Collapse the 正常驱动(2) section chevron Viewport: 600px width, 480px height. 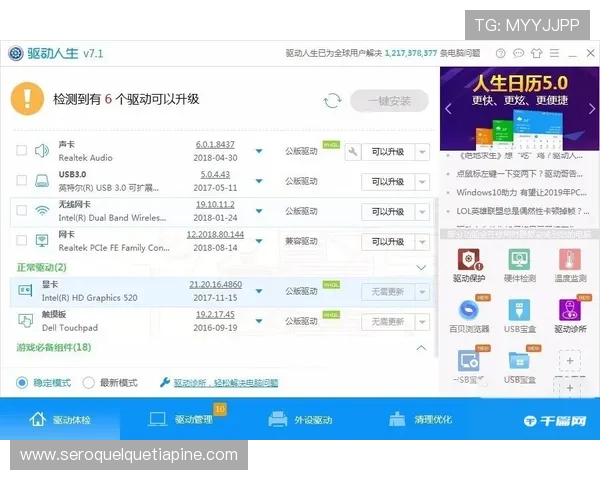(x=421, y=268)
